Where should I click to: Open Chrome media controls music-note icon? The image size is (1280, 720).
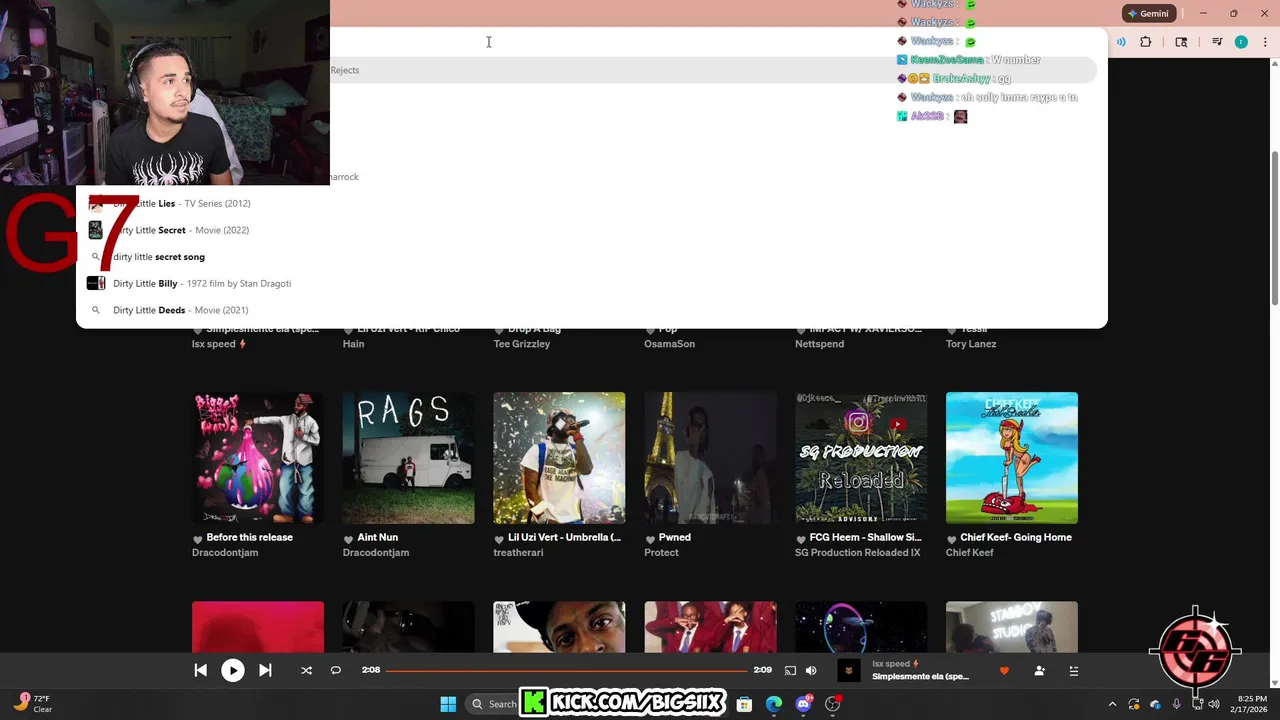(1217, 42)
